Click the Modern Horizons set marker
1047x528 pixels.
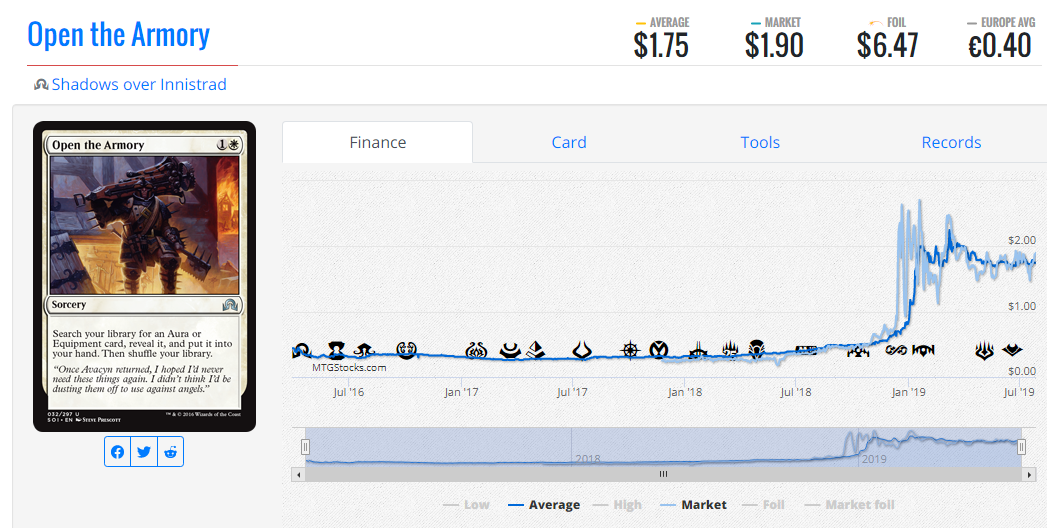point(1013,350)
